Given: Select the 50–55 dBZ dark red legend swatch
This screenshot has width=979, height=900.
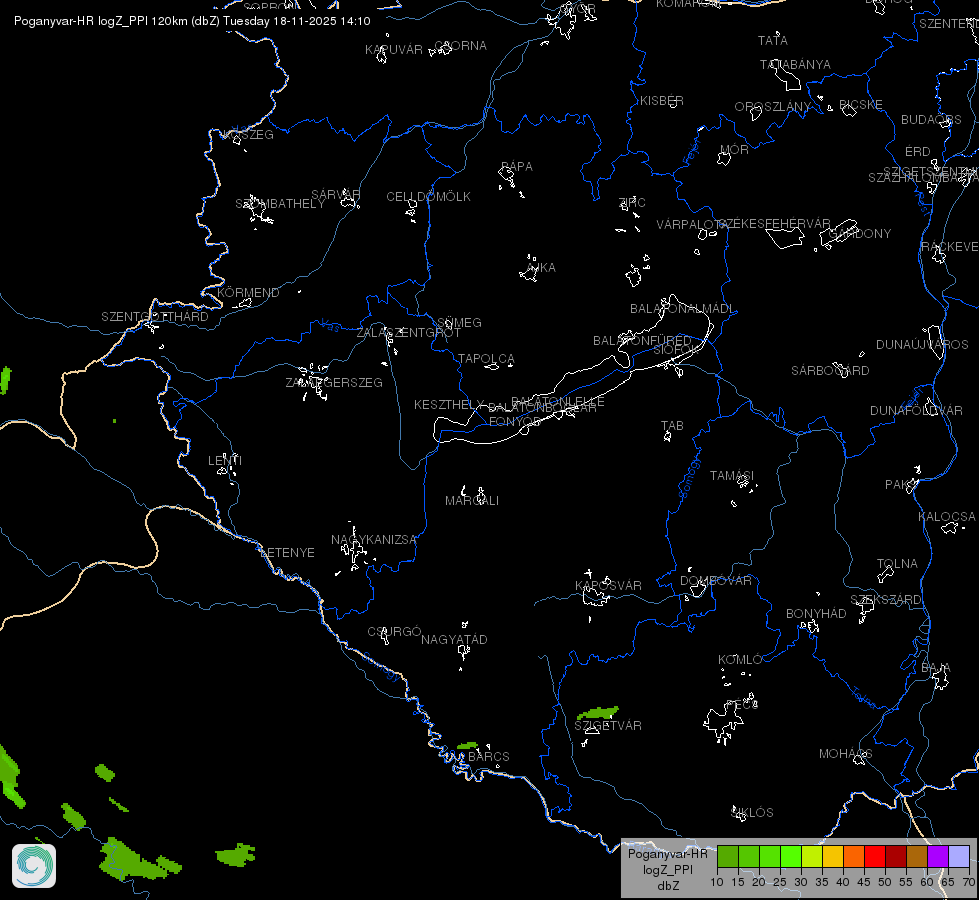Looking at the screenshot, I should [x=896, y=856].
